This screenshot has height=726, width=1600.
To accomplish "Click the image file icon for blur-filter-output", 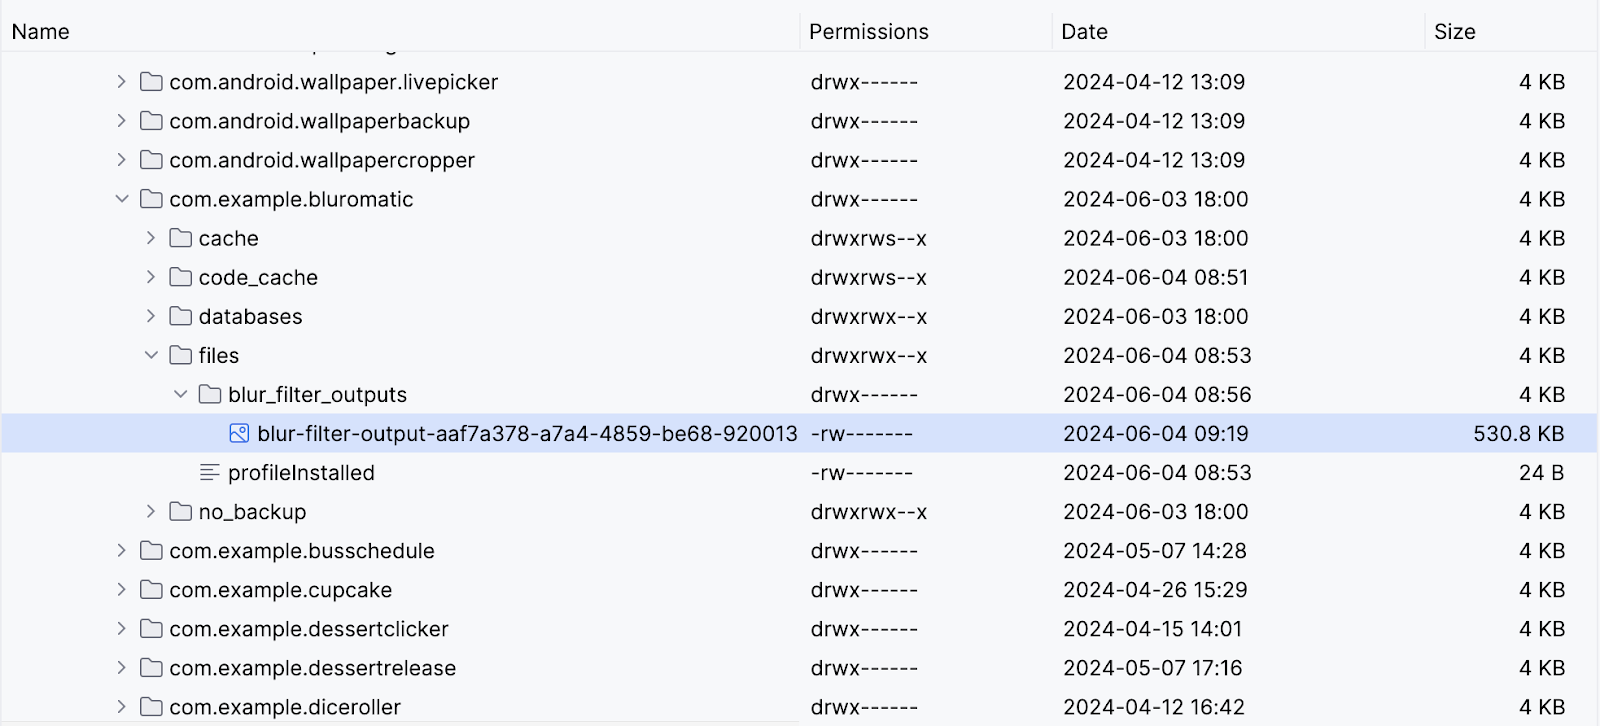I will [x=239, y=433].
